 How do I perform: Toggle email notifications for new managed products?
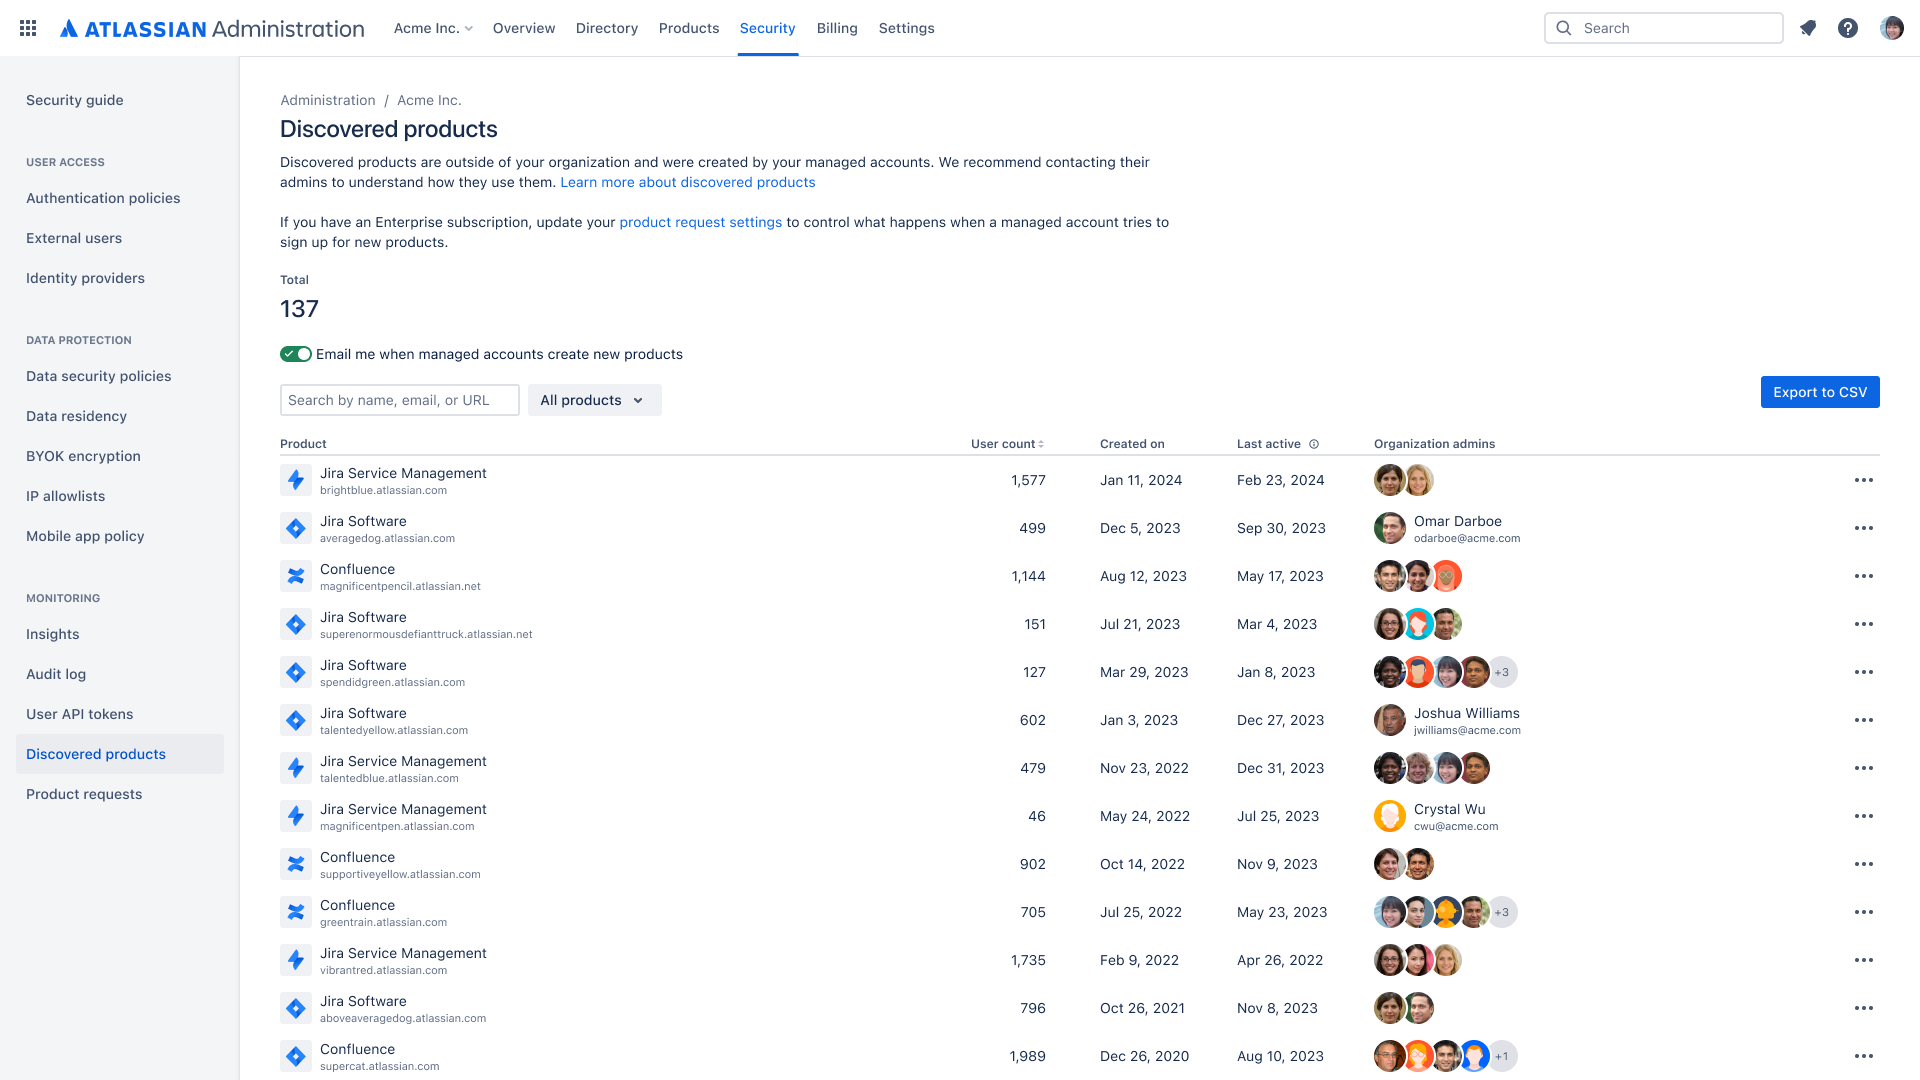(294, 353)
